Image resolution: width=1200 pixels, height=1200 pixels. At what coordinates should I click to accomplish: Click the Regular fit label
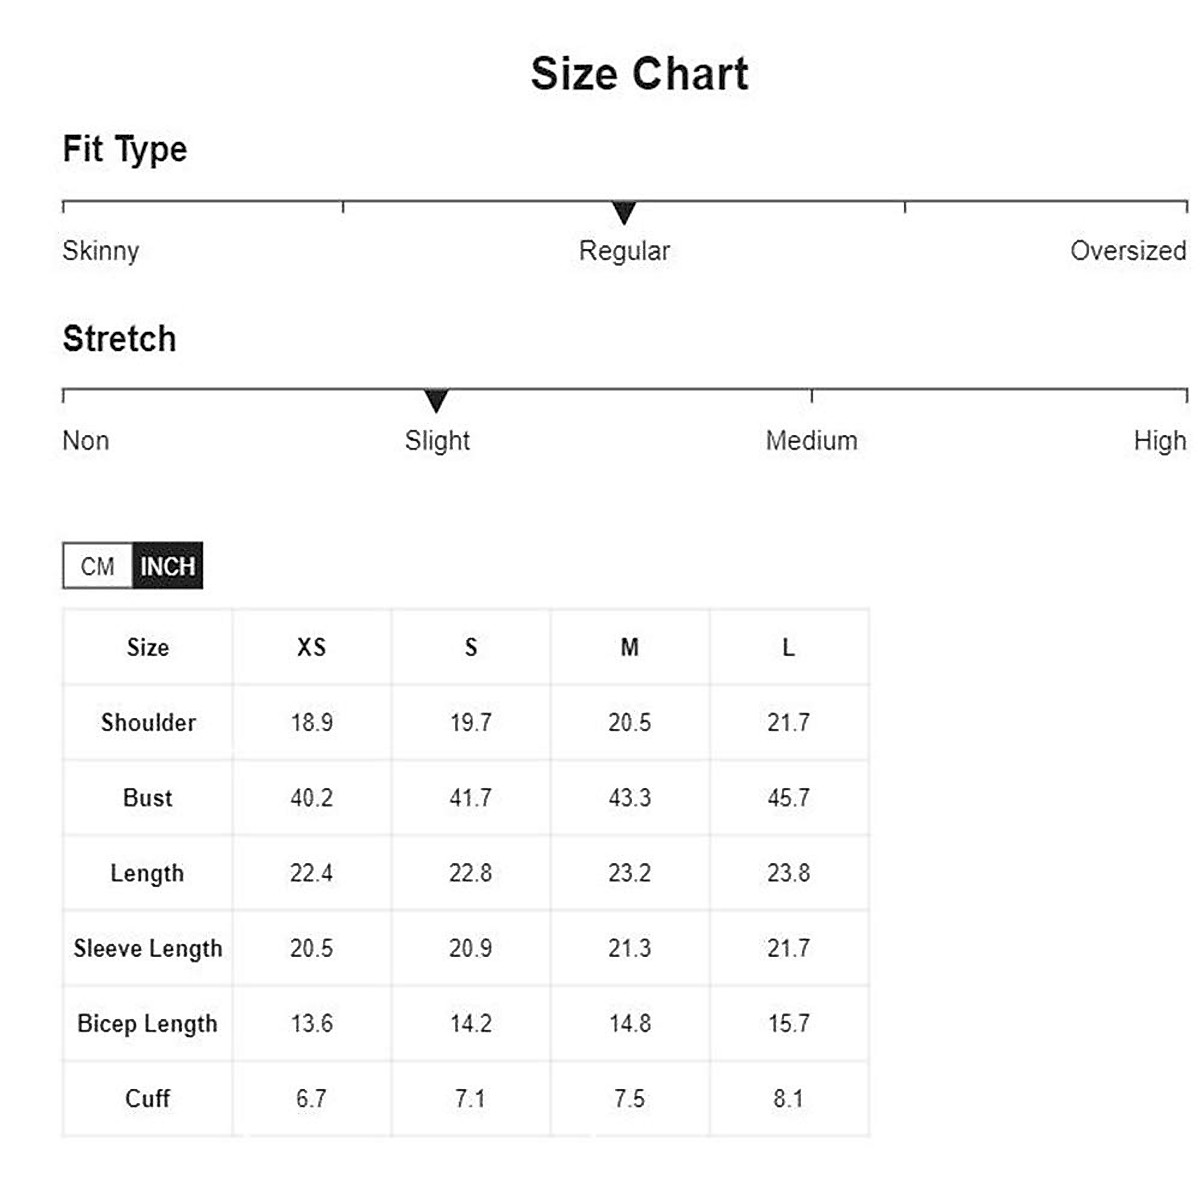624,250
